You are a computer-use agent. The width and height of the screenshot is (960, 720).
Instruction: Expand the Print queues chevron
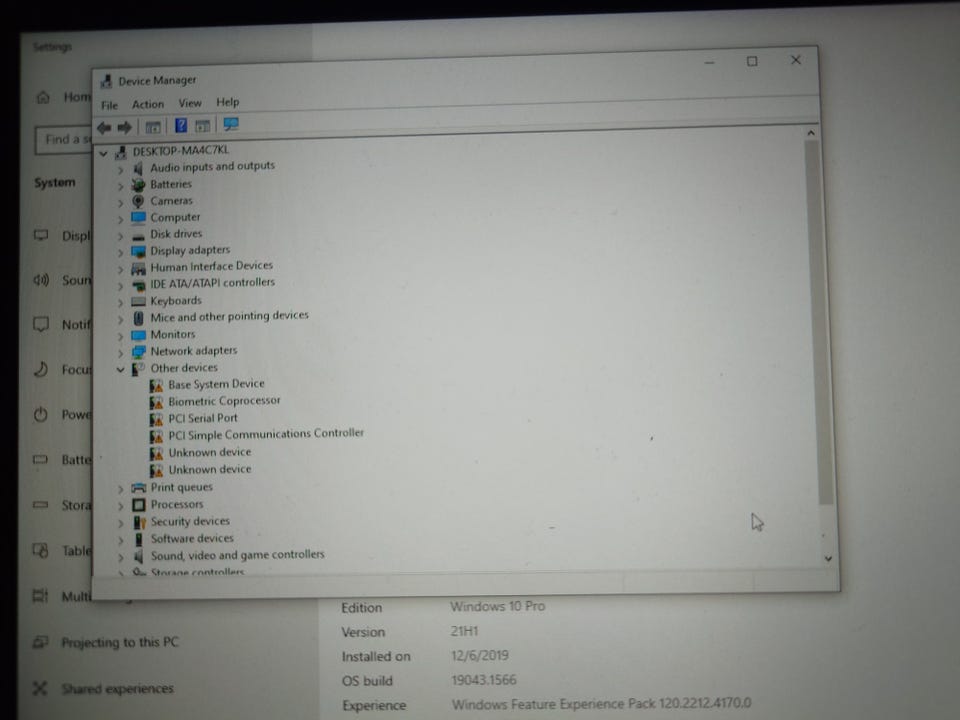point(120,489)
